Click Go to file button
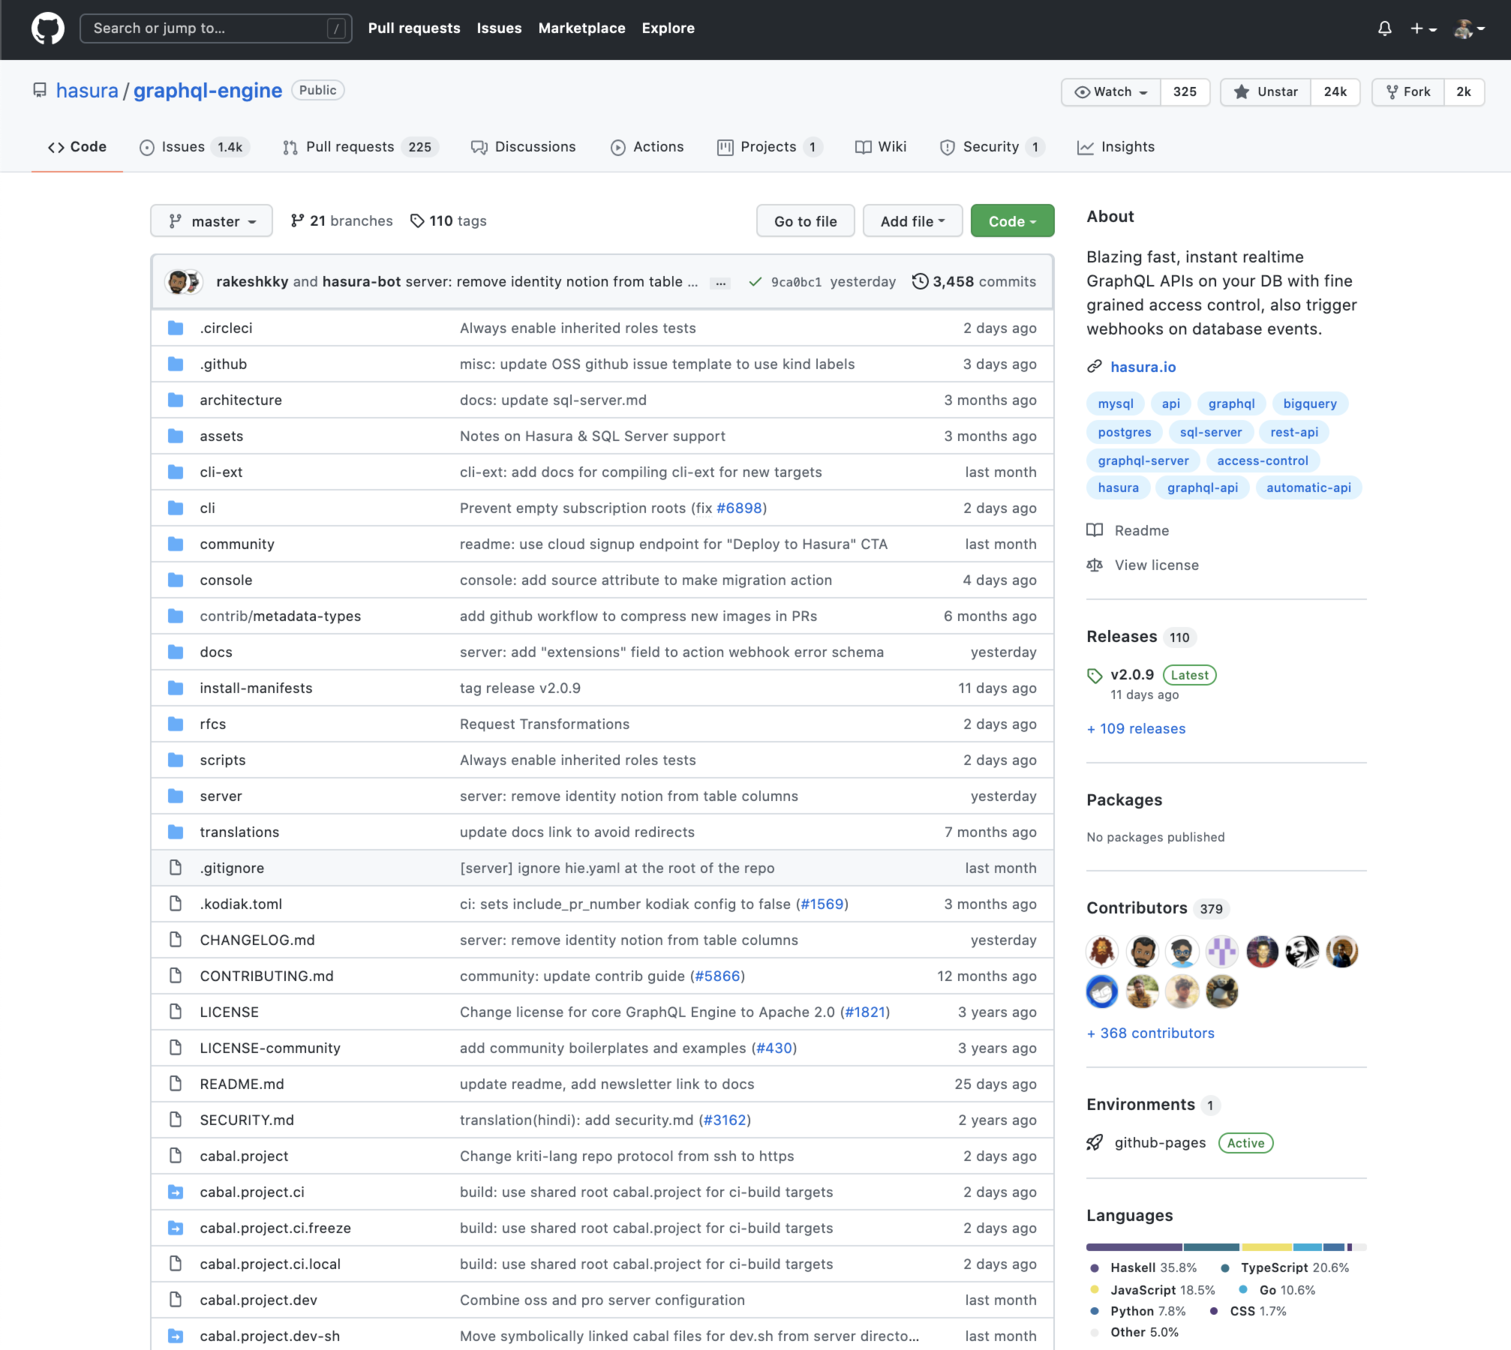The width and height of the screenshot is (1511, 1350). [805, 221]
